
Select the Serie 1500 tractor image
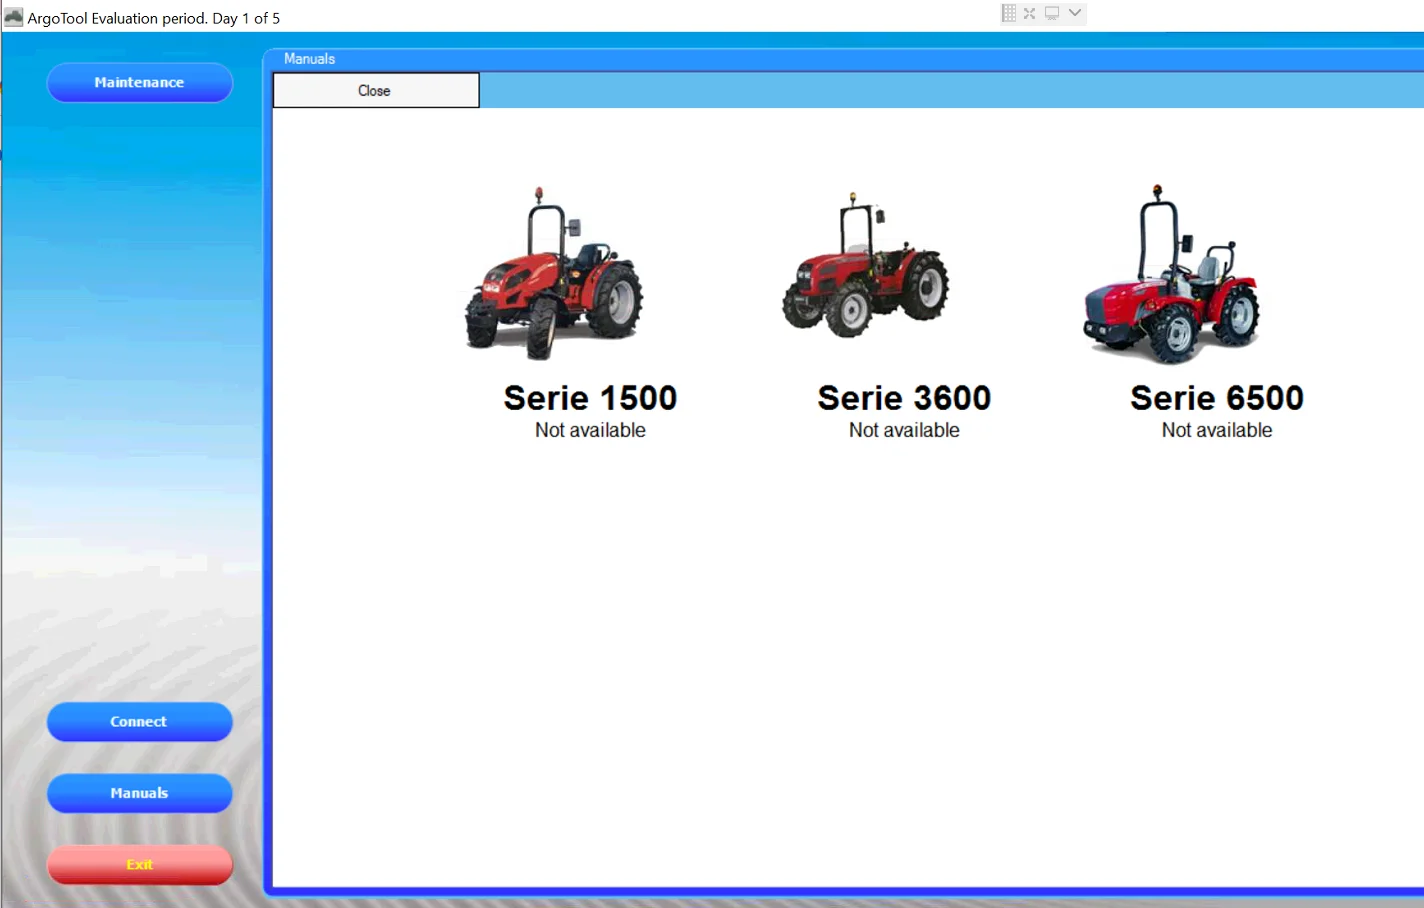(x=554, y=273)
